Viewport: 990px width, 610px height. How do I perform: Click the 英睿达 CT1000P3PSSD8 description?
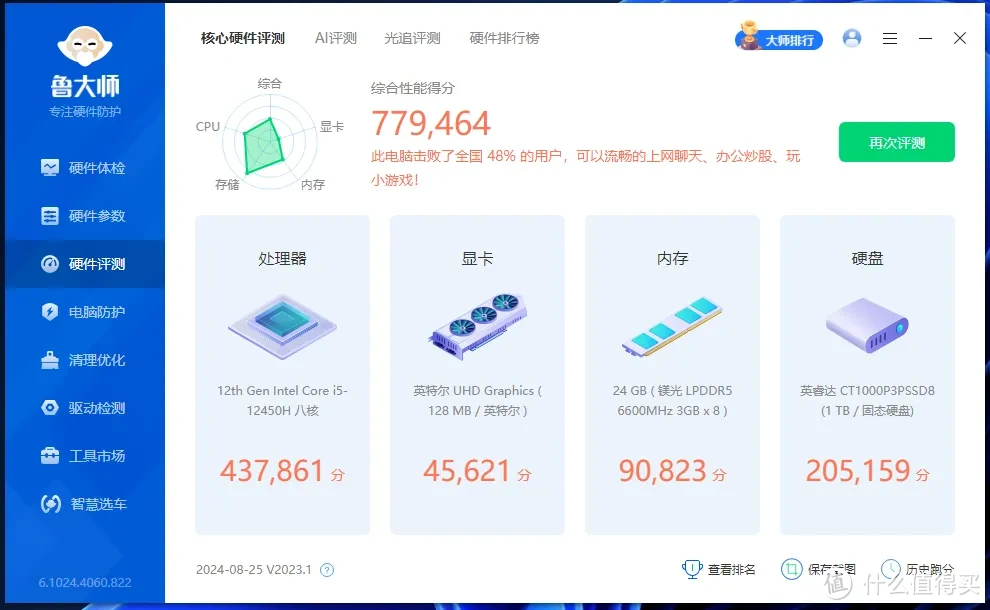tap(867, 400)
